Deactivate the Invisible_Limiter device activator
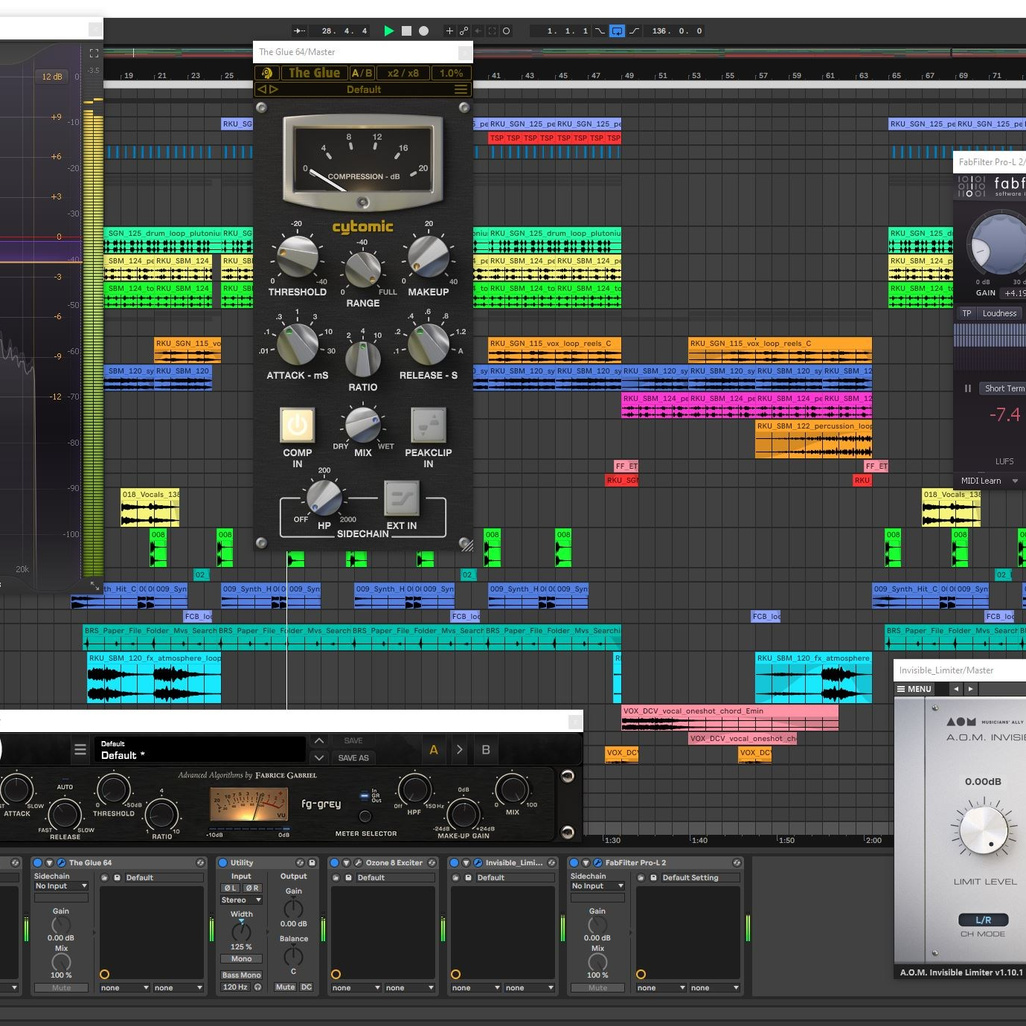 [x=454, y=863]
